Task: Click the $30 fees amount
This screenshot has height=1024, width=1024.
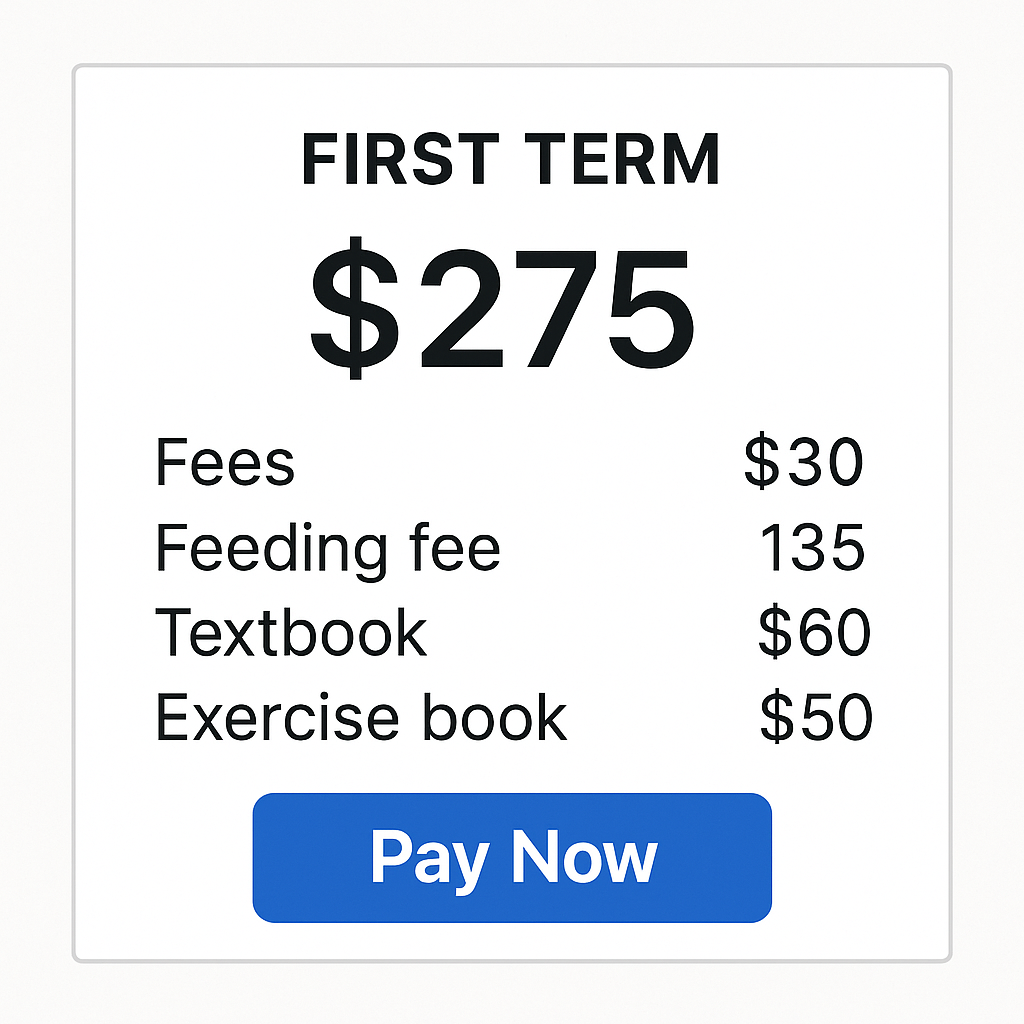Action: click(x=803, y=463)
